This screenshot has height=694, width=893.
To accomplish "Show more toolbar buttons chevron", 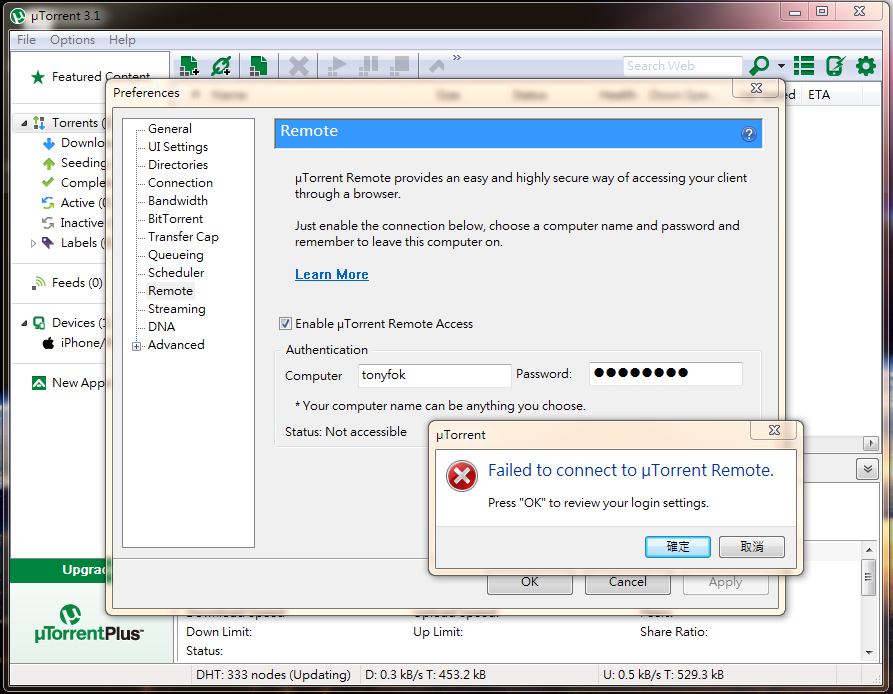I will tap(457, 58).
